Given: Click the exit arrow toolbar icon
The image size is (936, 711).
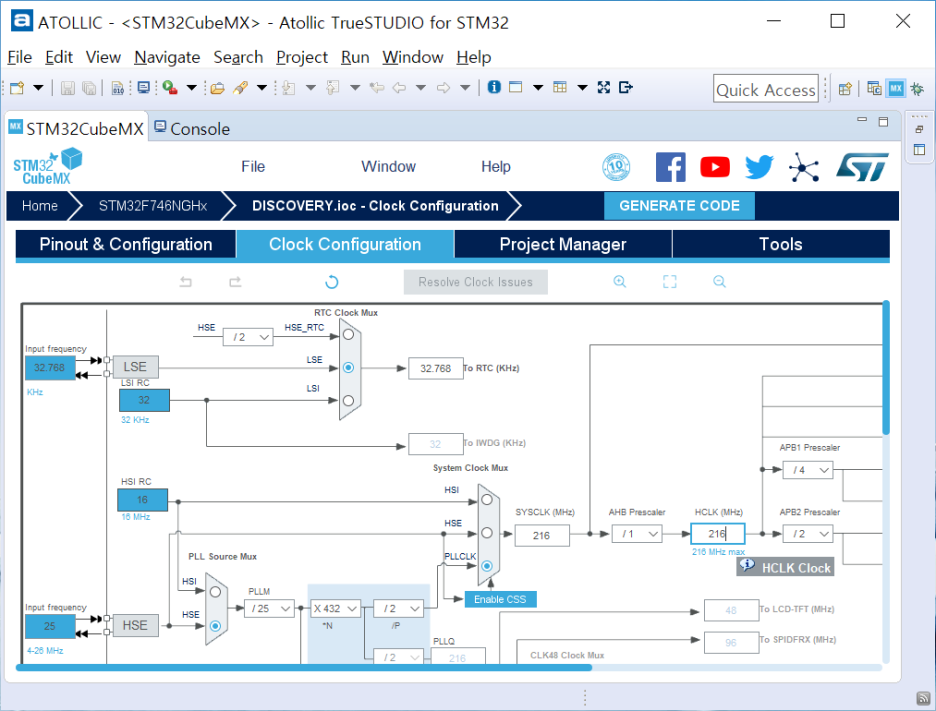Looking at the screenshot, I should [626, 87].
